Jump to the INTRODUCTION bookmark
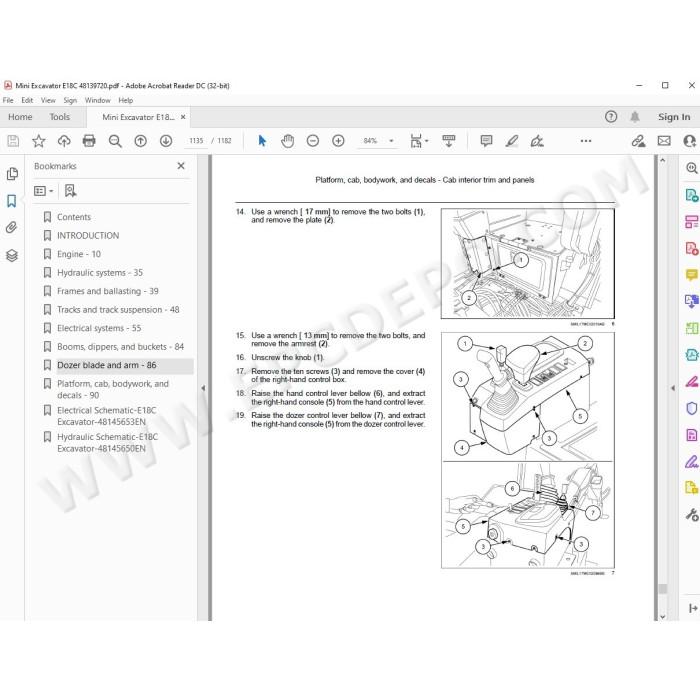The image size is (700, 700). (x=88, y=236)
